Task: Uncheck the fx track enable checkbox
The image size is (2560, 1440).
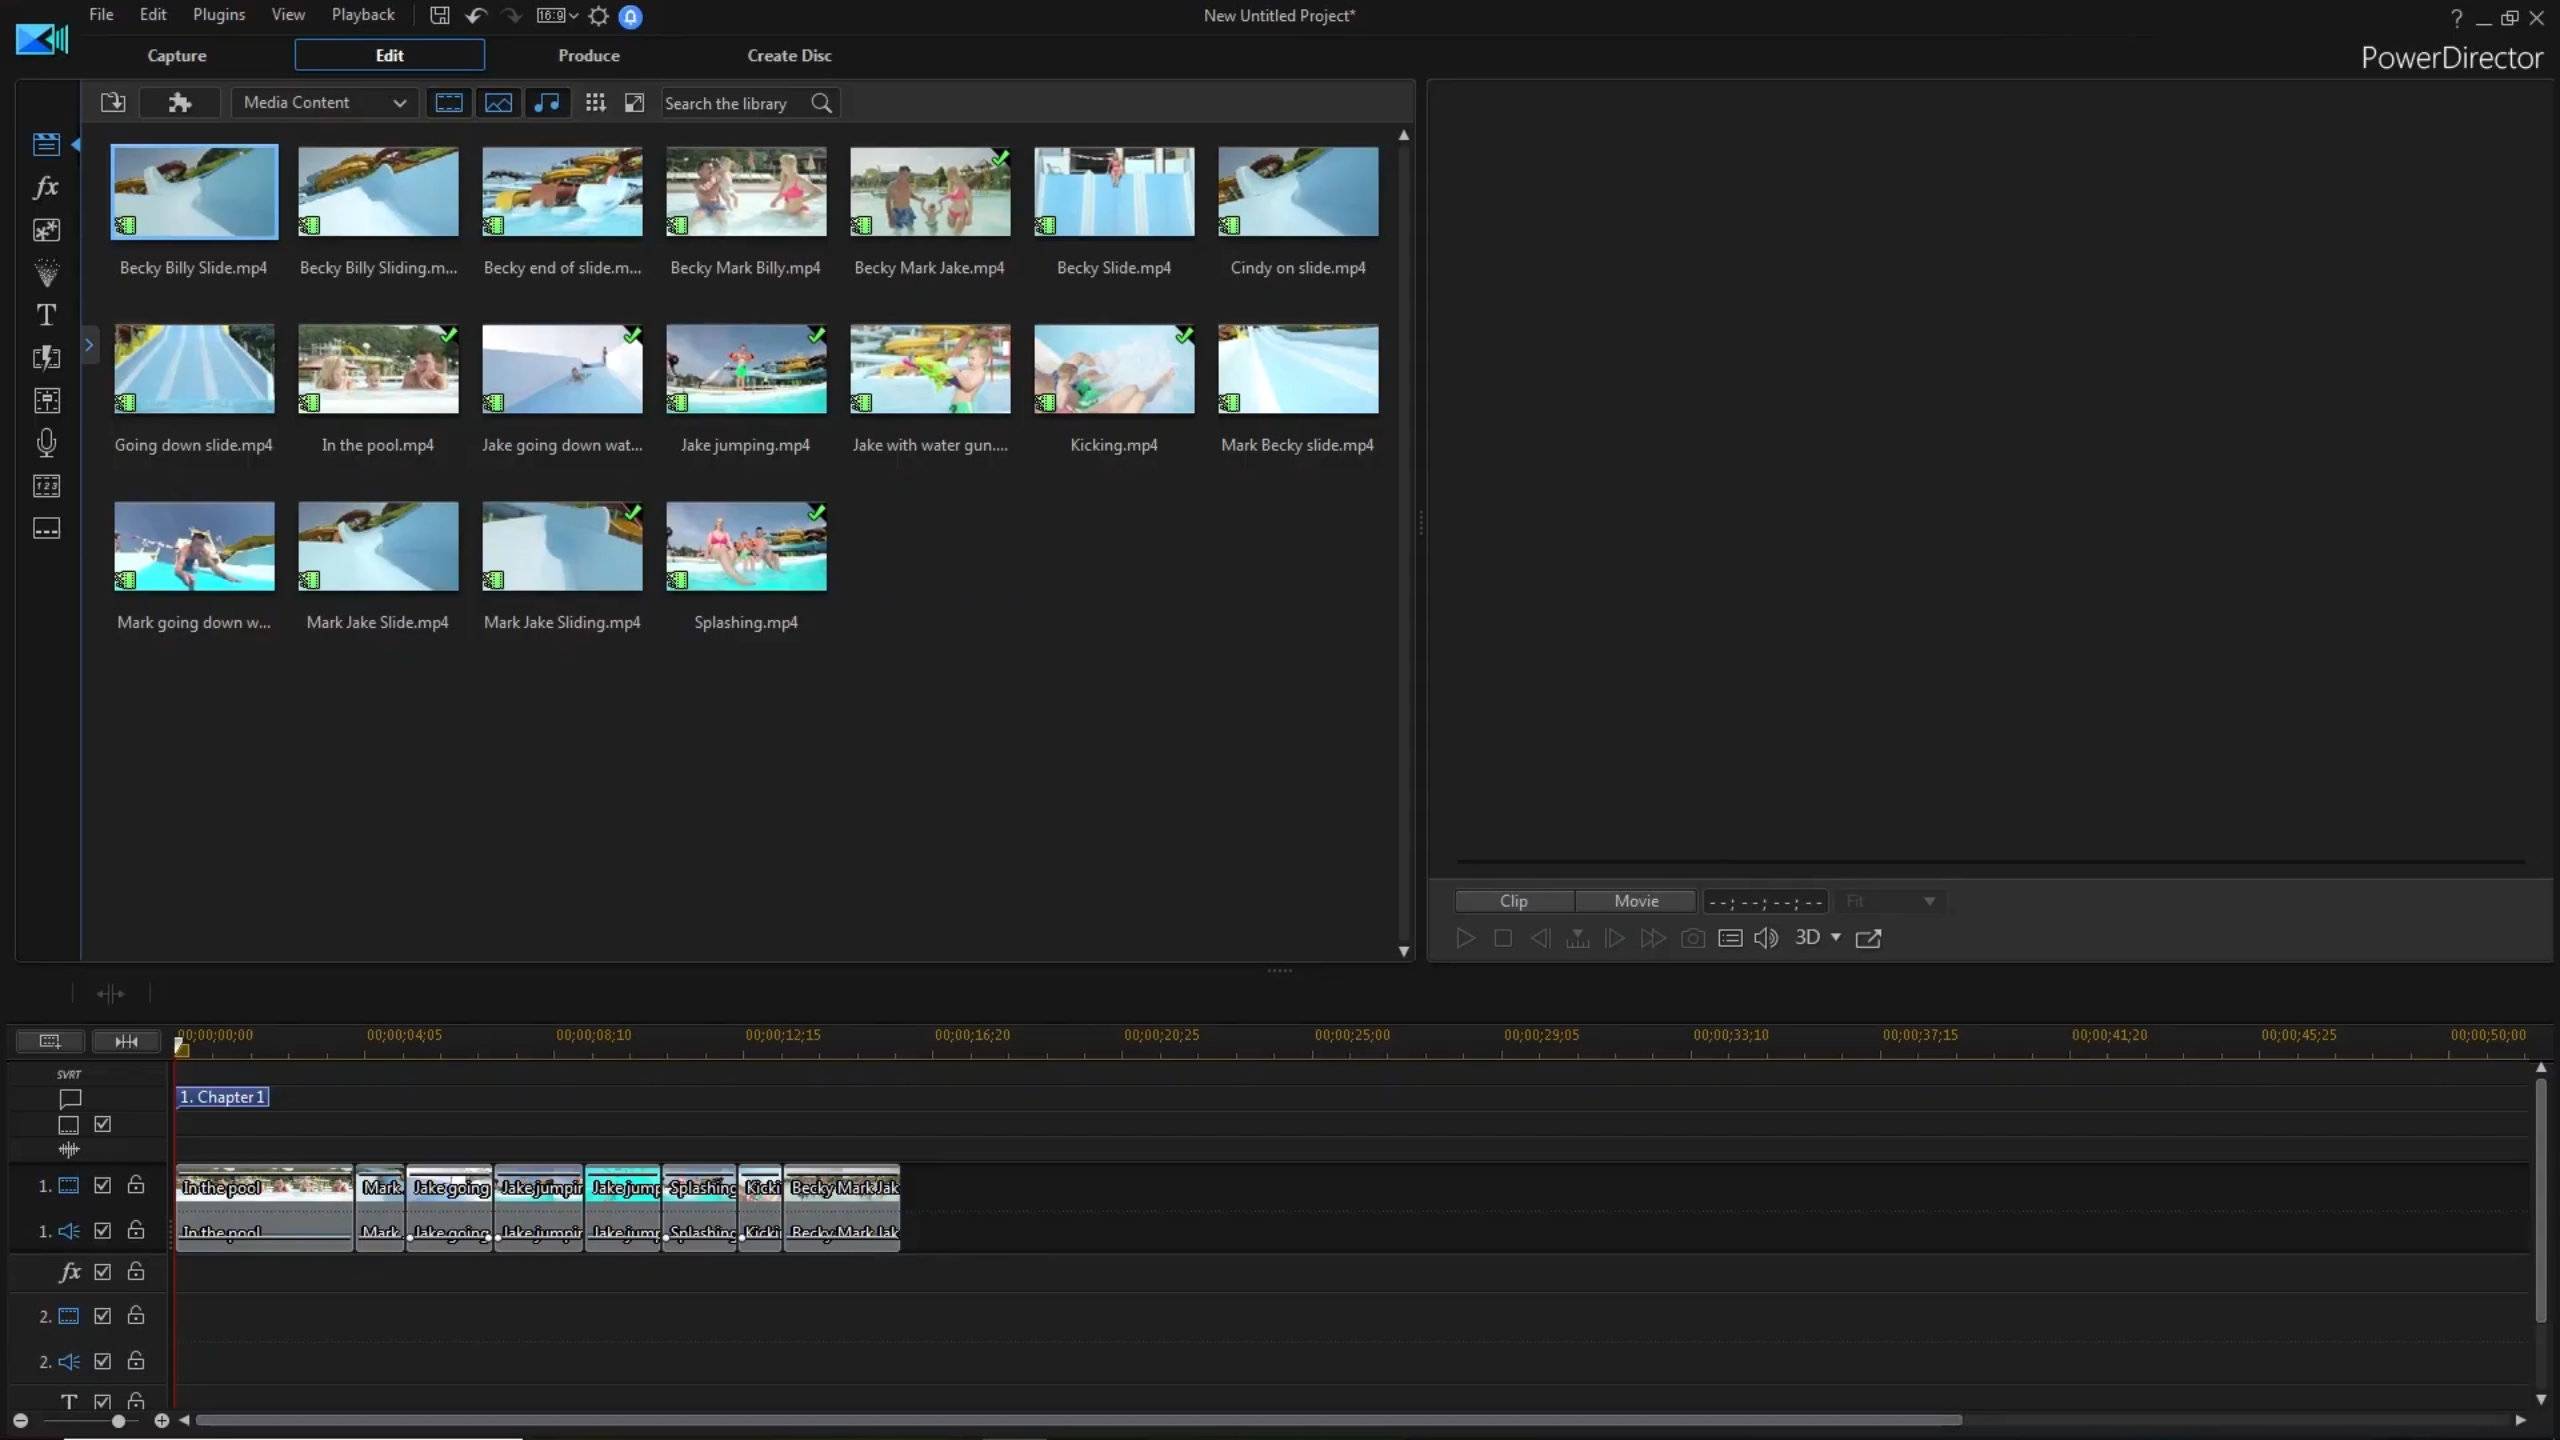Action: point(102,1272)
